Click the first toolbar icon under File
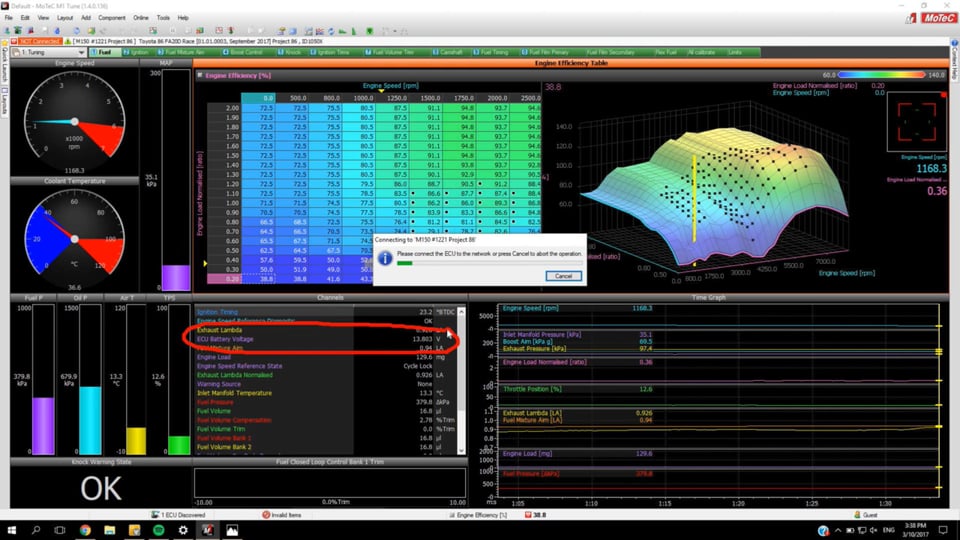This screenshot has width=960, height=540. click(7, 31)
